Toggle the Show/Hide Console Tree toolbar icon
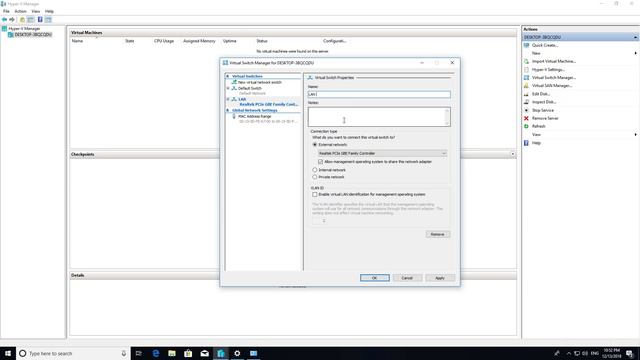Image resolution: width=640 pixels, height=360 pixels. (31, 20)
